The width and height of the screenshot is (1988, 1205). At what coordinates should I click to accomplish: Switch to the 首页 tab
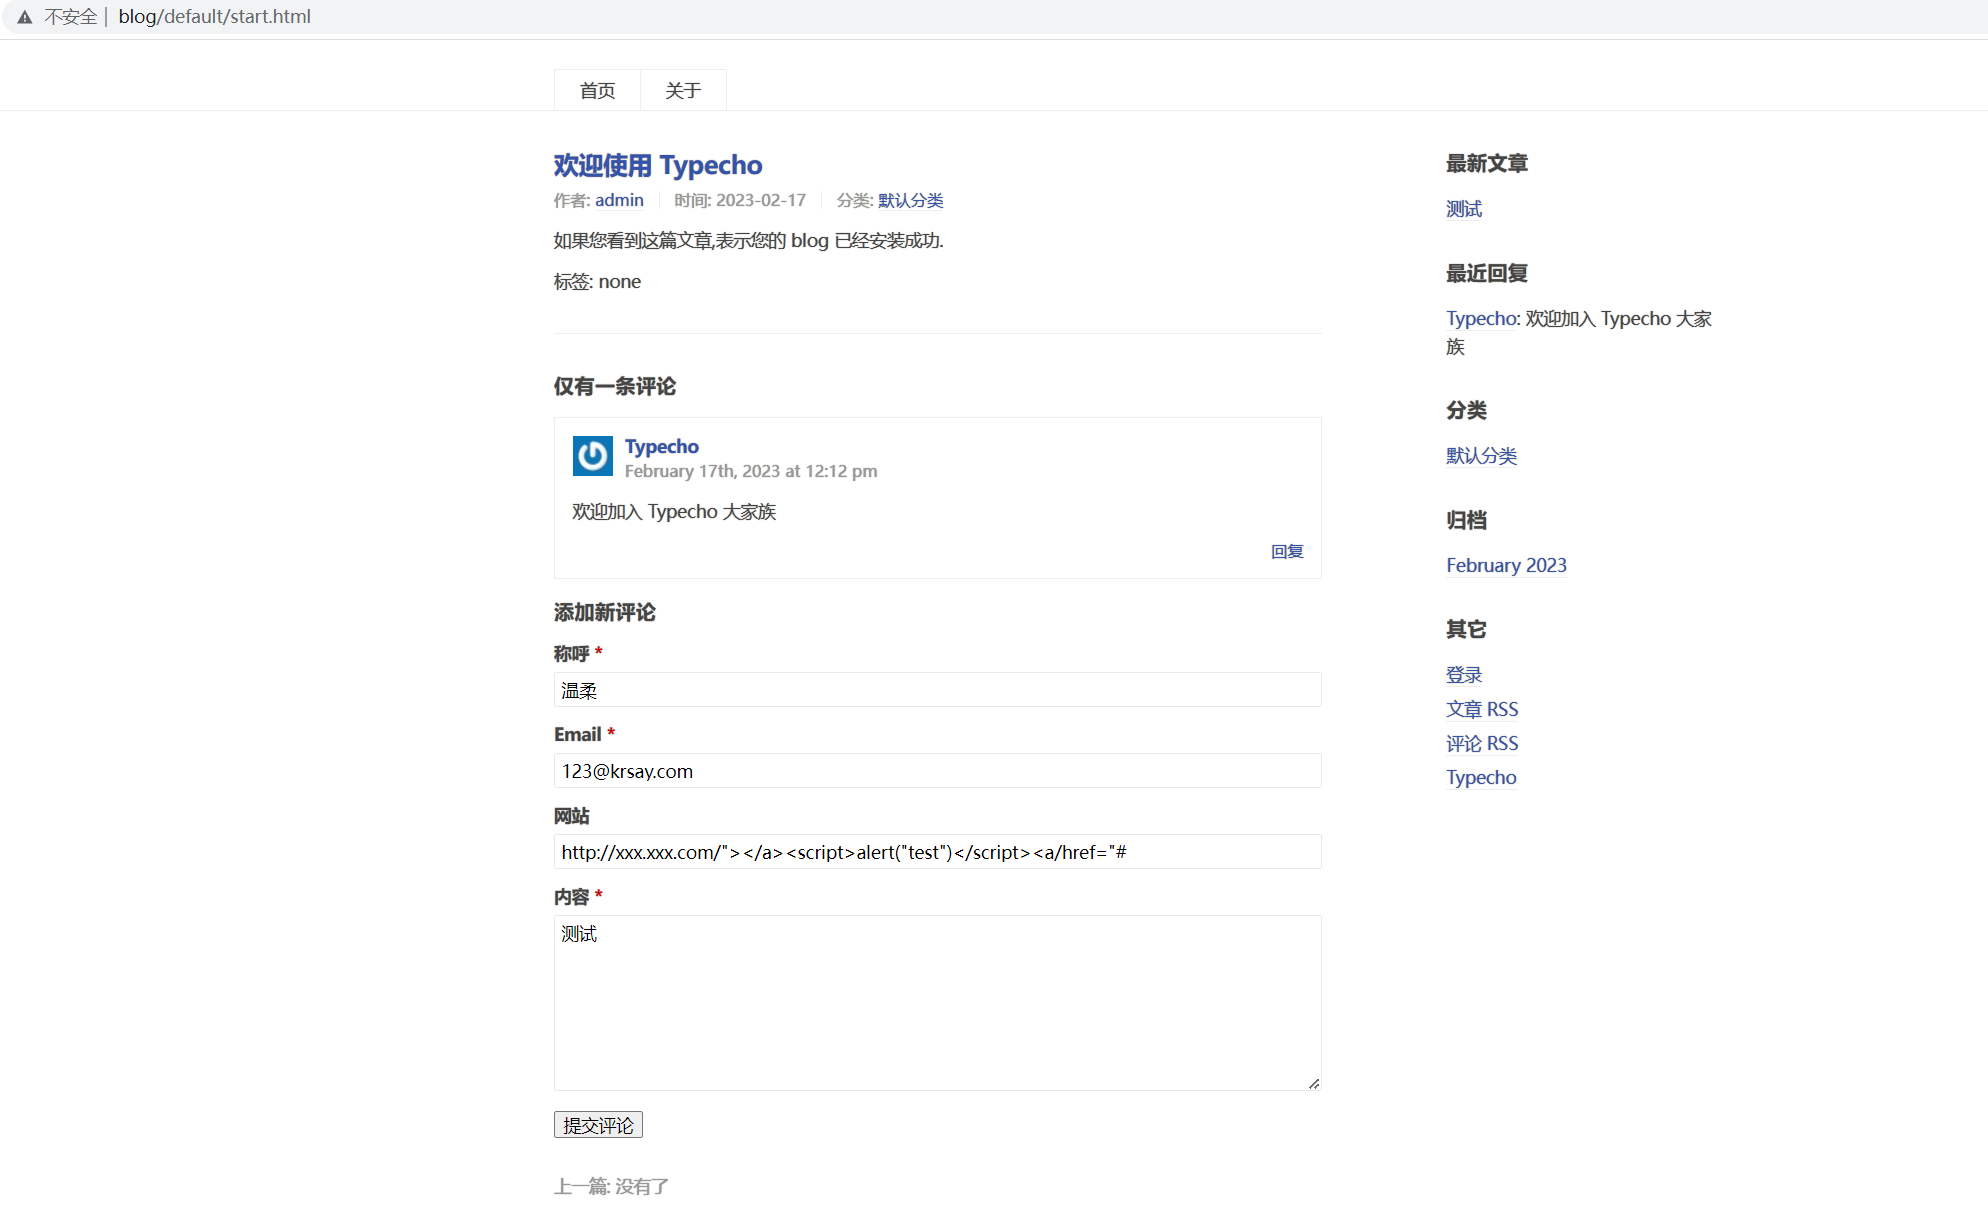tap(596, 90)
